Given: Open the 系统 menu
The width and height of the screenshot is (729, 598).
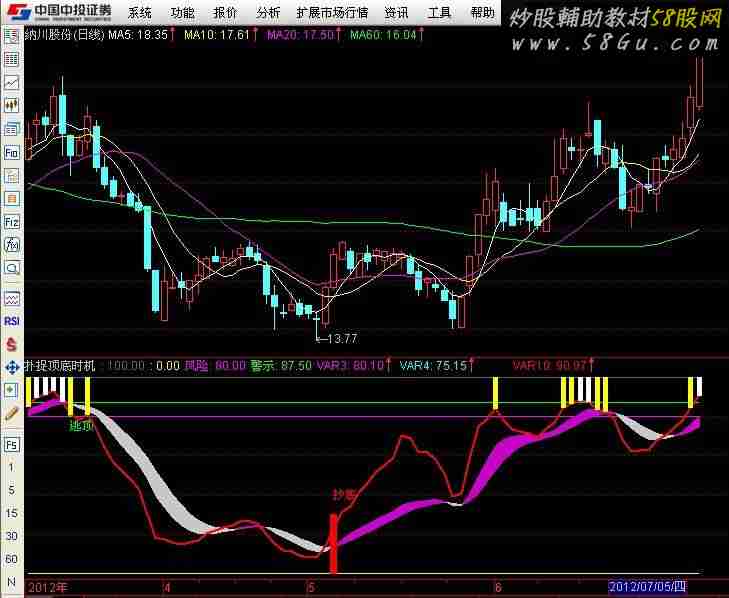Looking at the screenshot, I should point(139,13).
